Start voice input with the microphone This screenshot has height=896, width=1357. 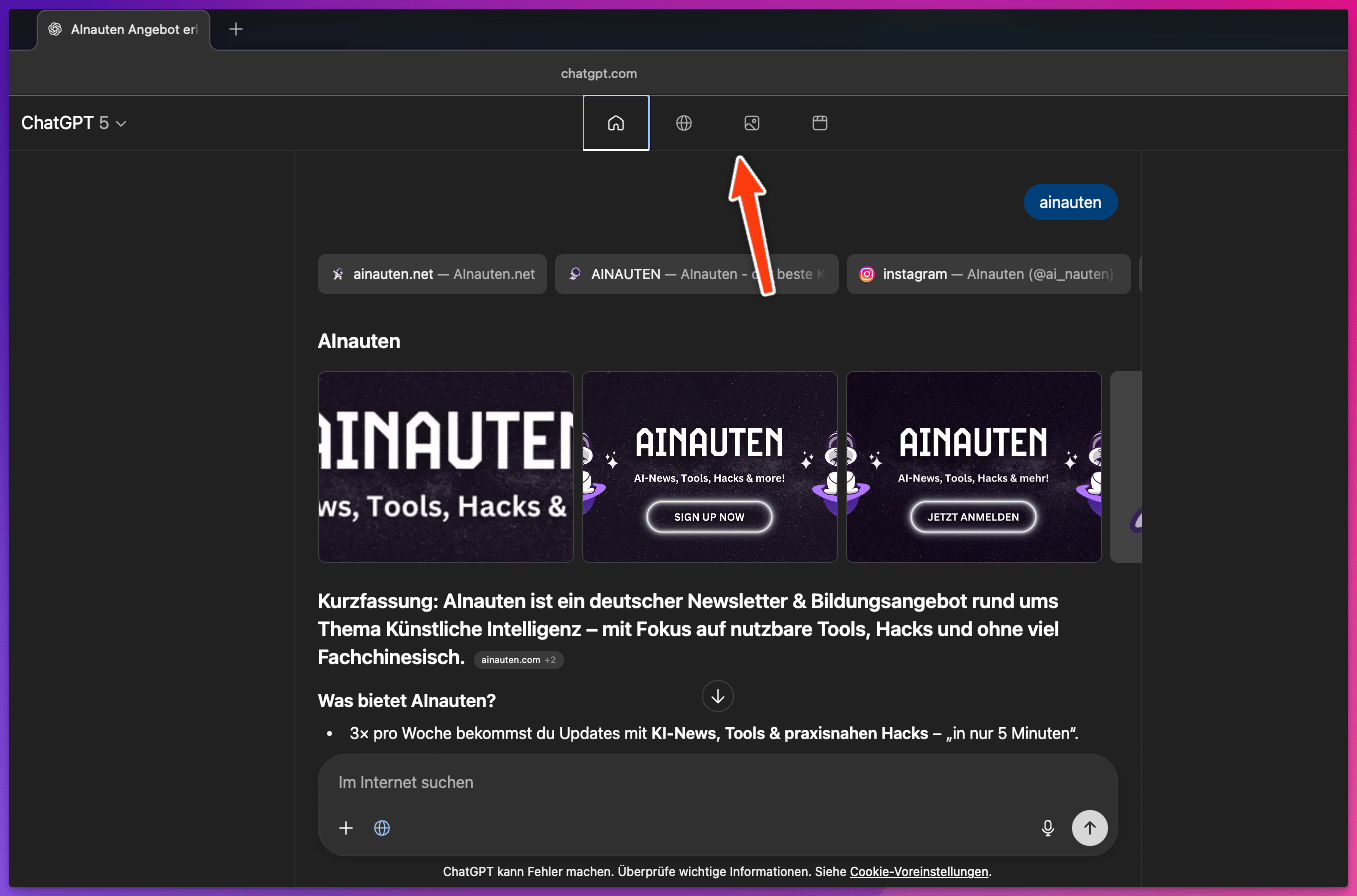[x=1048, y=828]
